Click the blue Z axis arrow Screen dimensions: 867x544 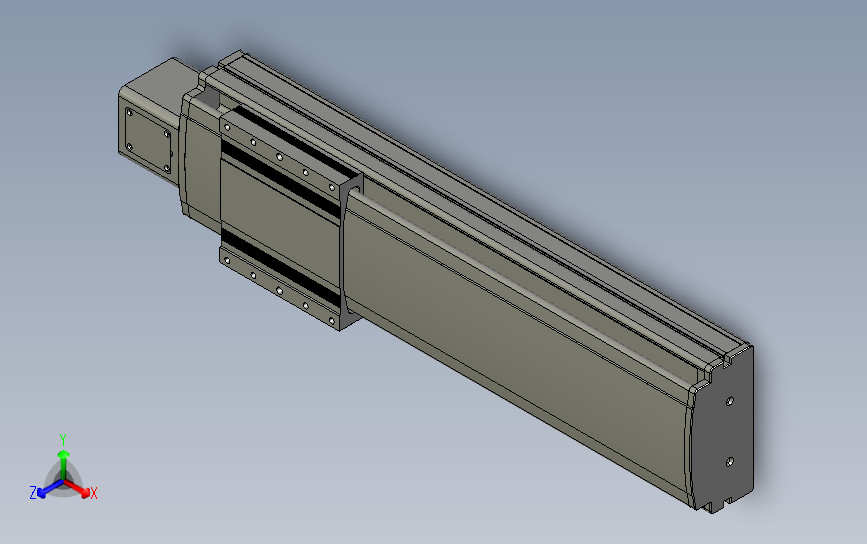tap(50, 489)
